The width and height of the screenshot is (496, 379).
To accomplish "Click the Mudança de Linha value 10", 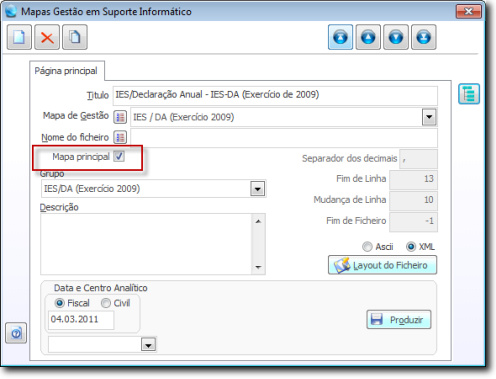I will (413, 200).
